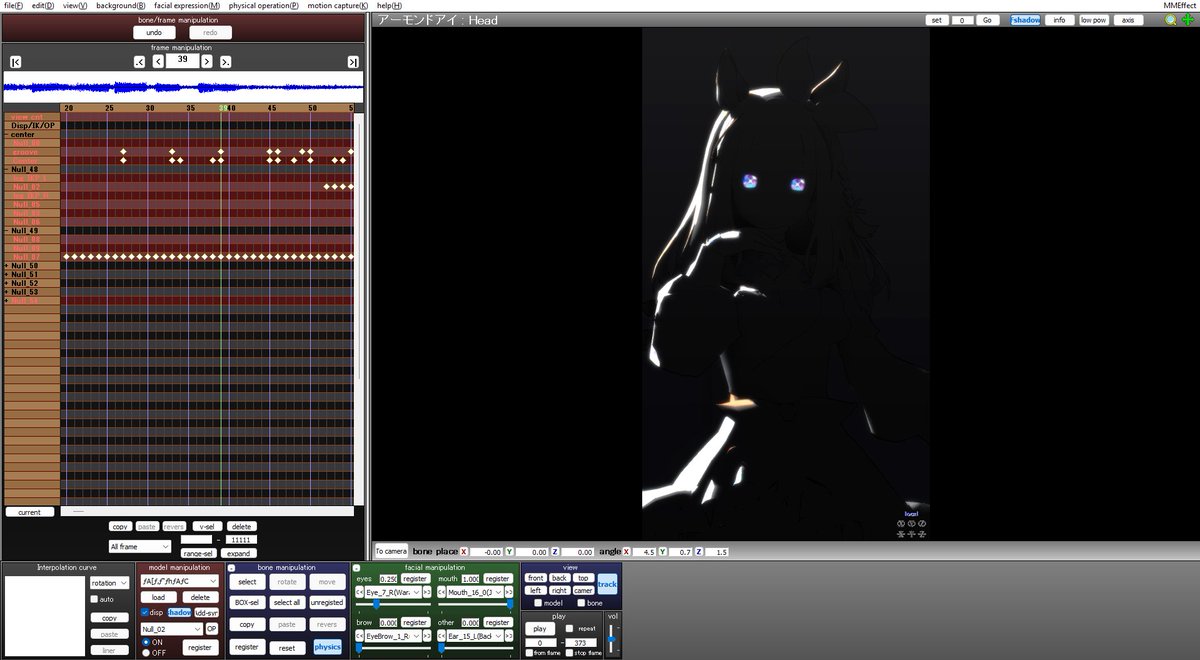
Task: Open the facial expression menu
Action: click(187, 6)
